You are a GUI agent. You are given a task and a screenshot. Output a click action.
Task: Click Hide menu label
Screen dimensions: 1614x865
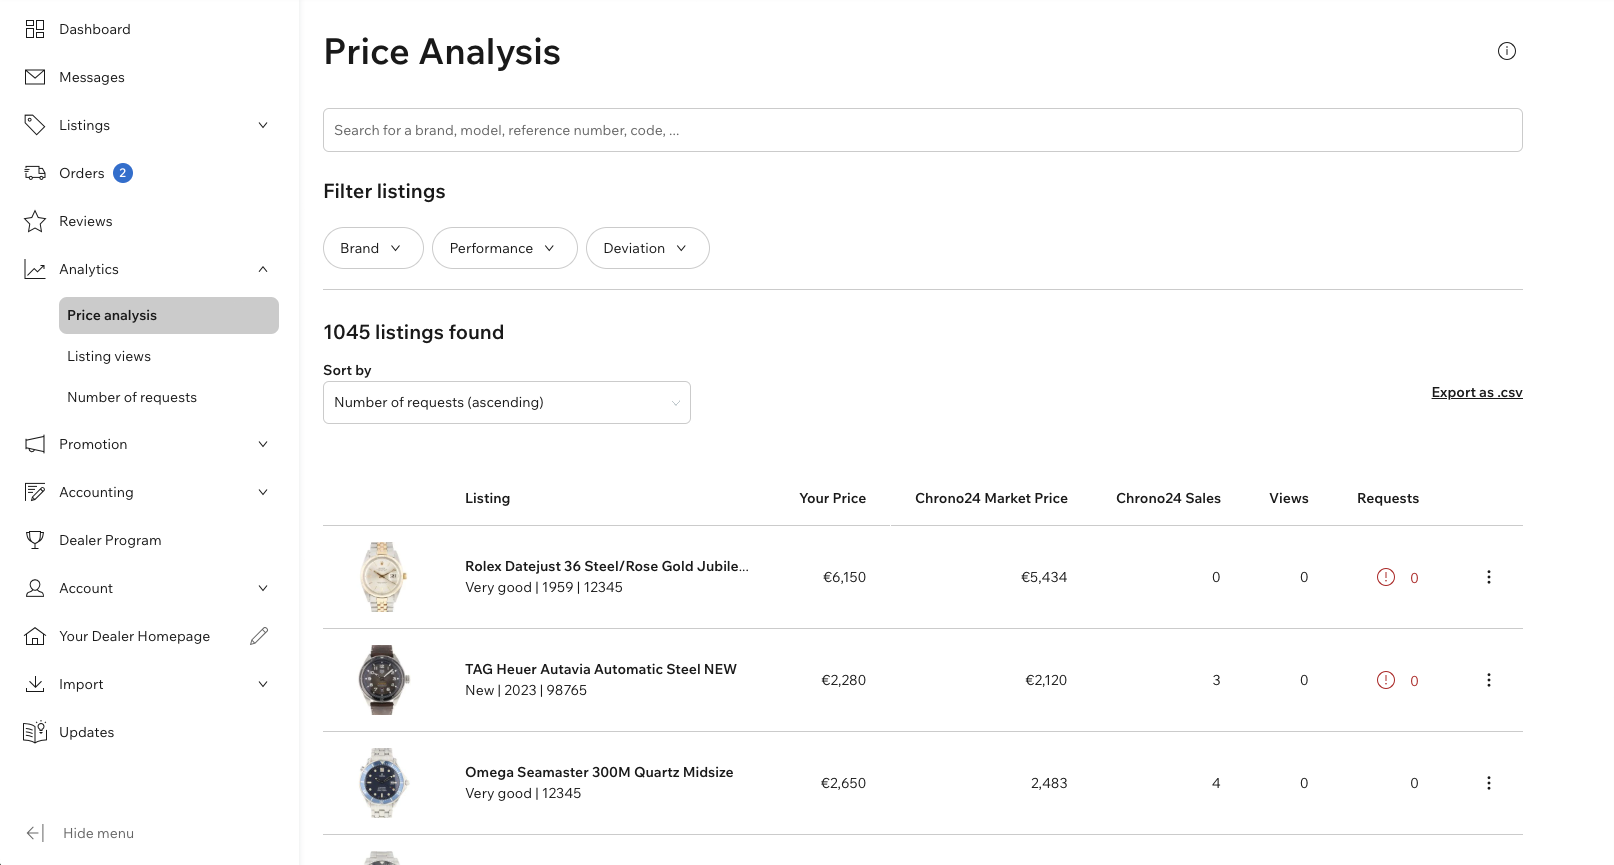98,833
